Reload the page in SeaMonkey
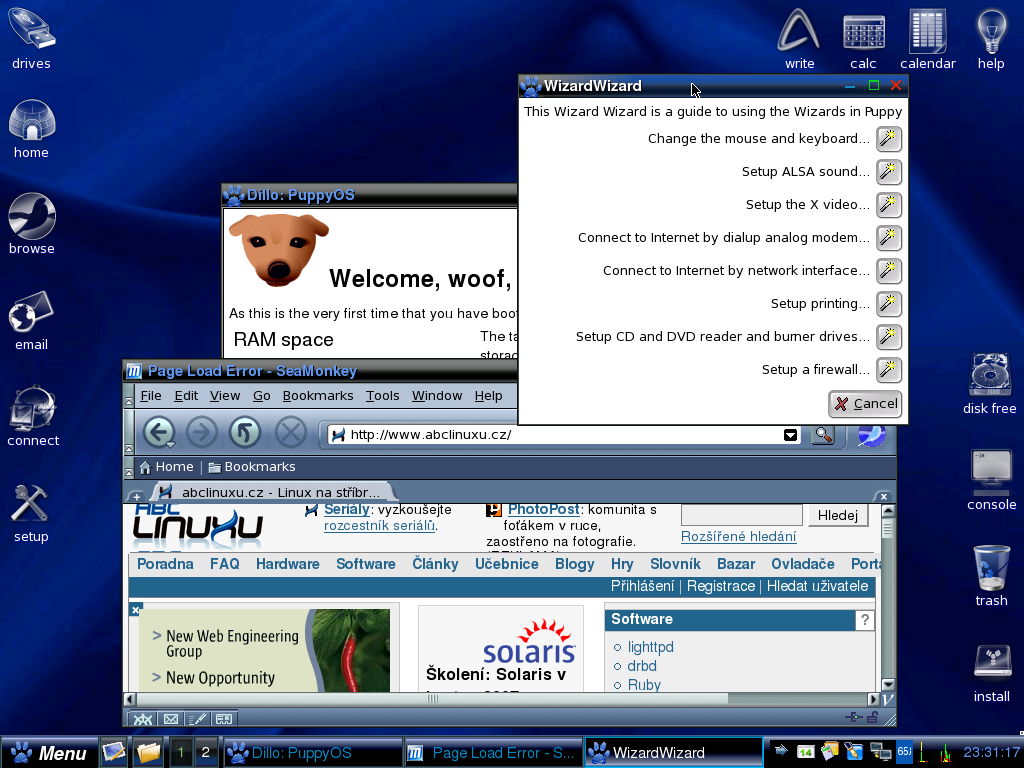Viewport: 1024px width, 768px height. (x=245, y=432)
